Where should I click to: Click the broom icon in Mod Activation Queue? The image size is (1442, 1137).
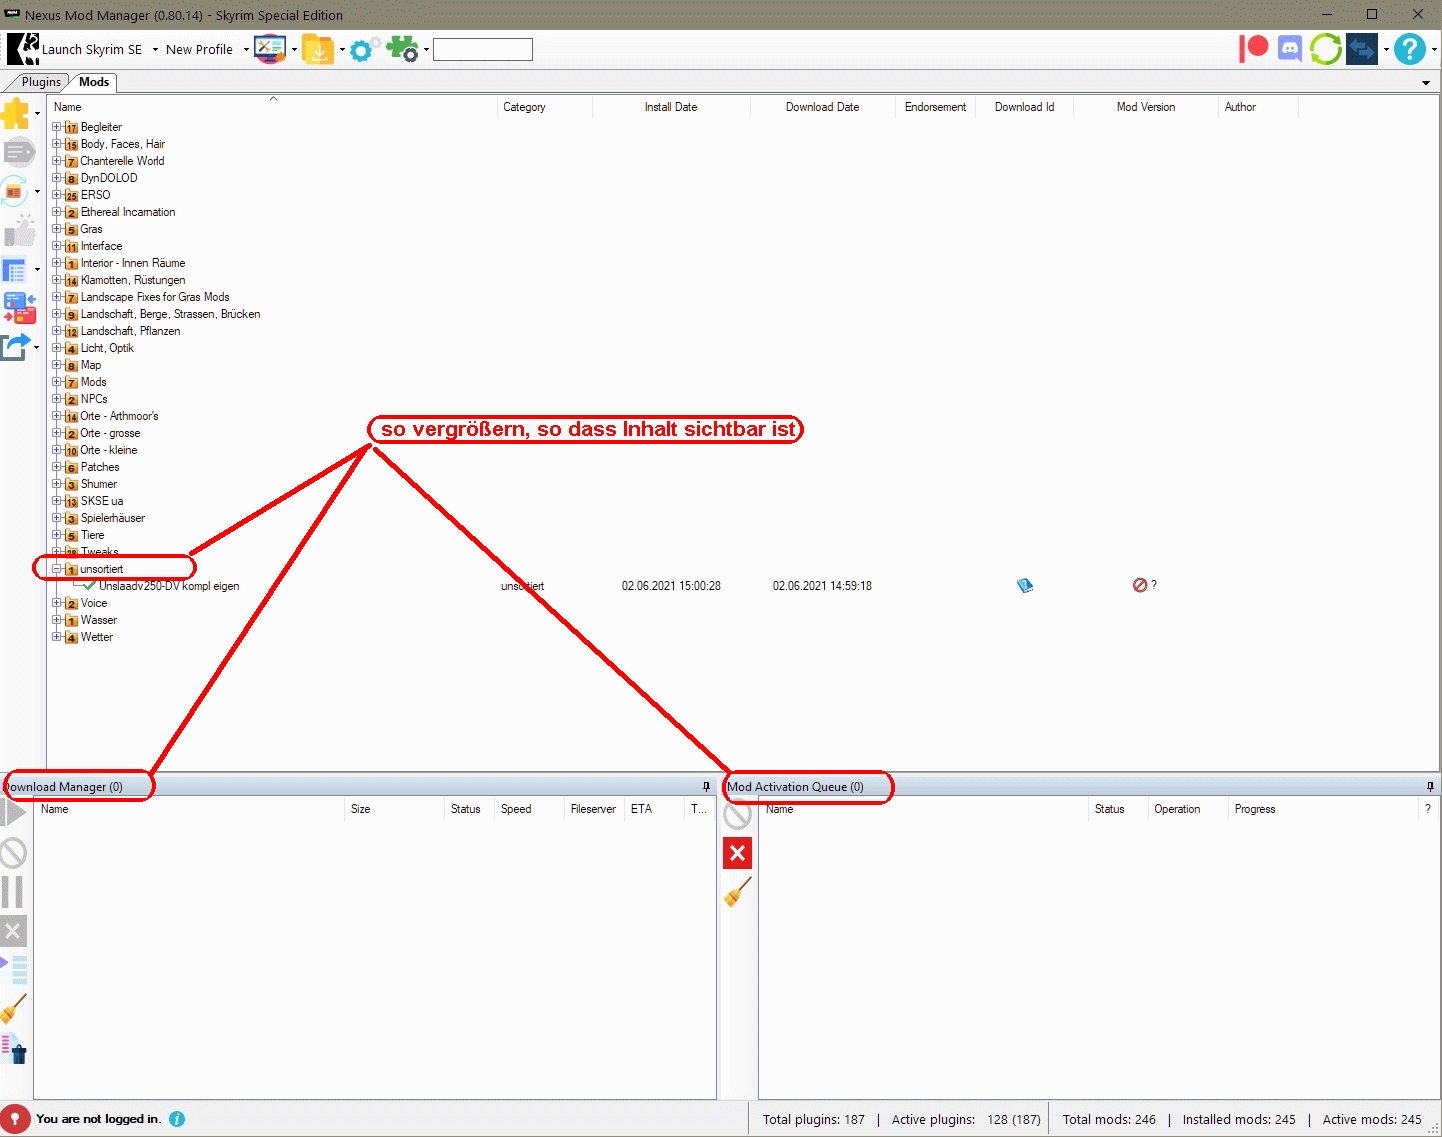point(737,892)
